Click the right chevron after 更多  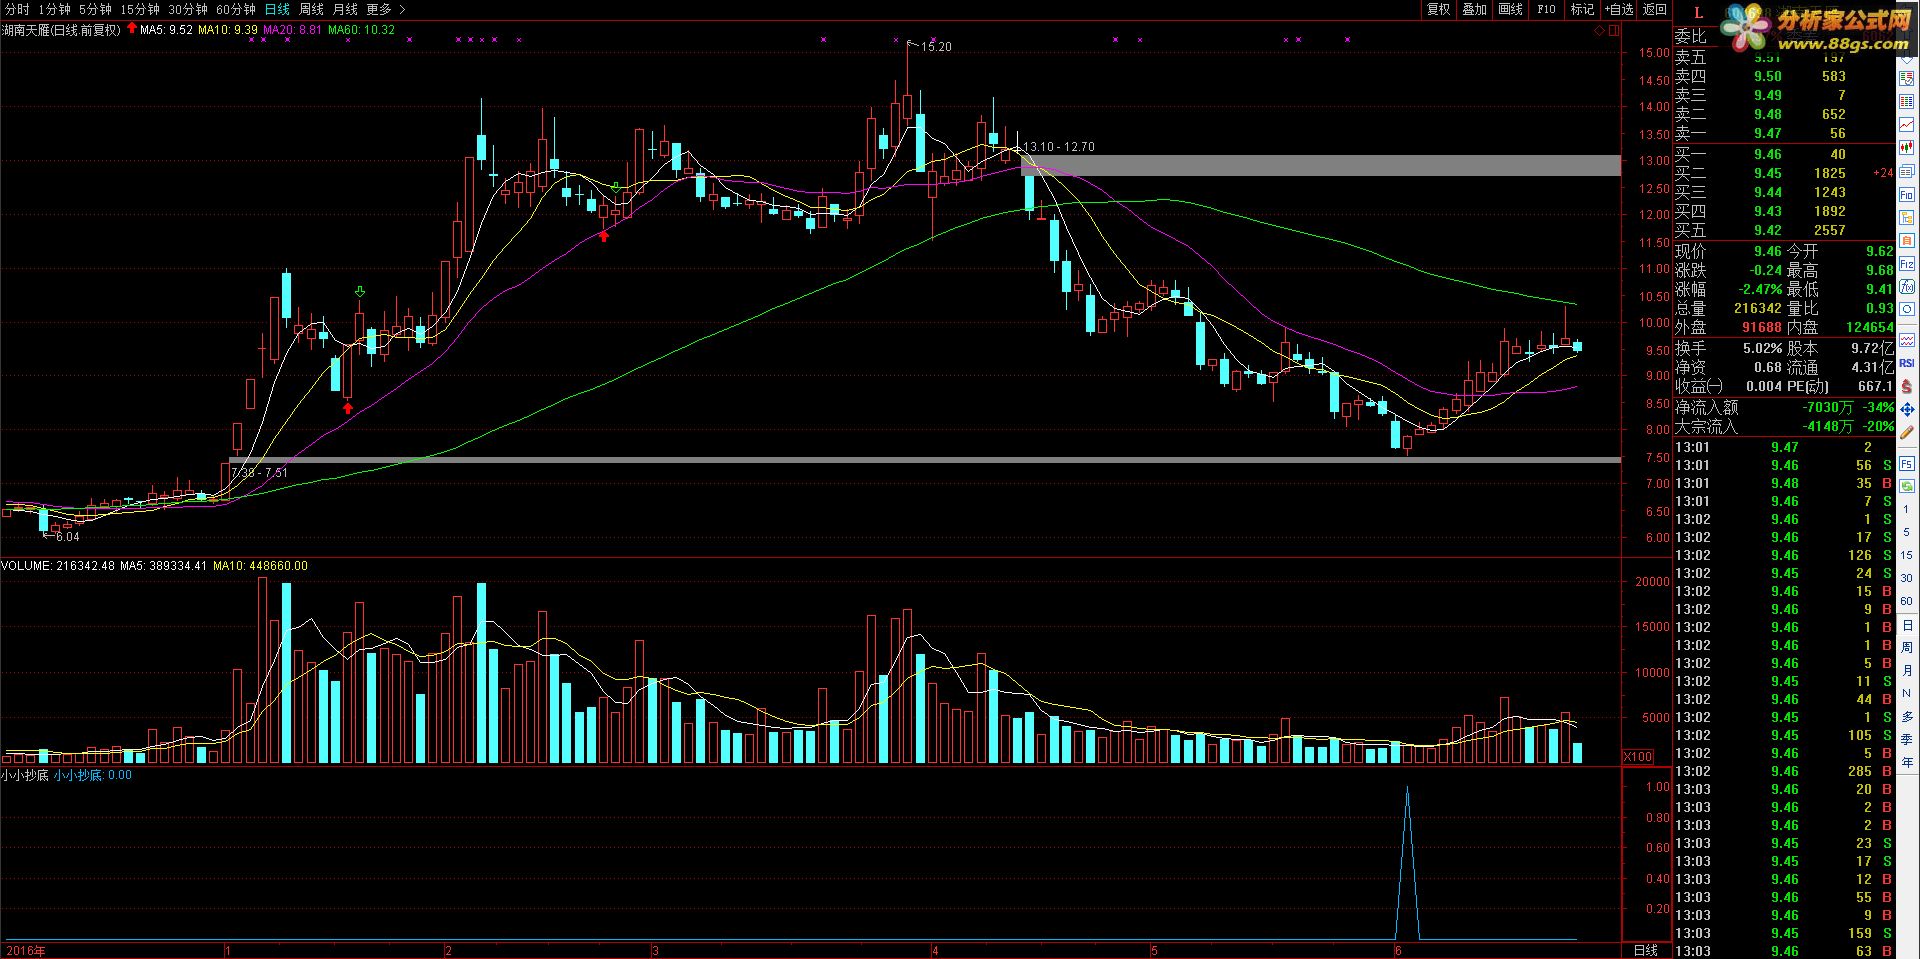(403, 9)
